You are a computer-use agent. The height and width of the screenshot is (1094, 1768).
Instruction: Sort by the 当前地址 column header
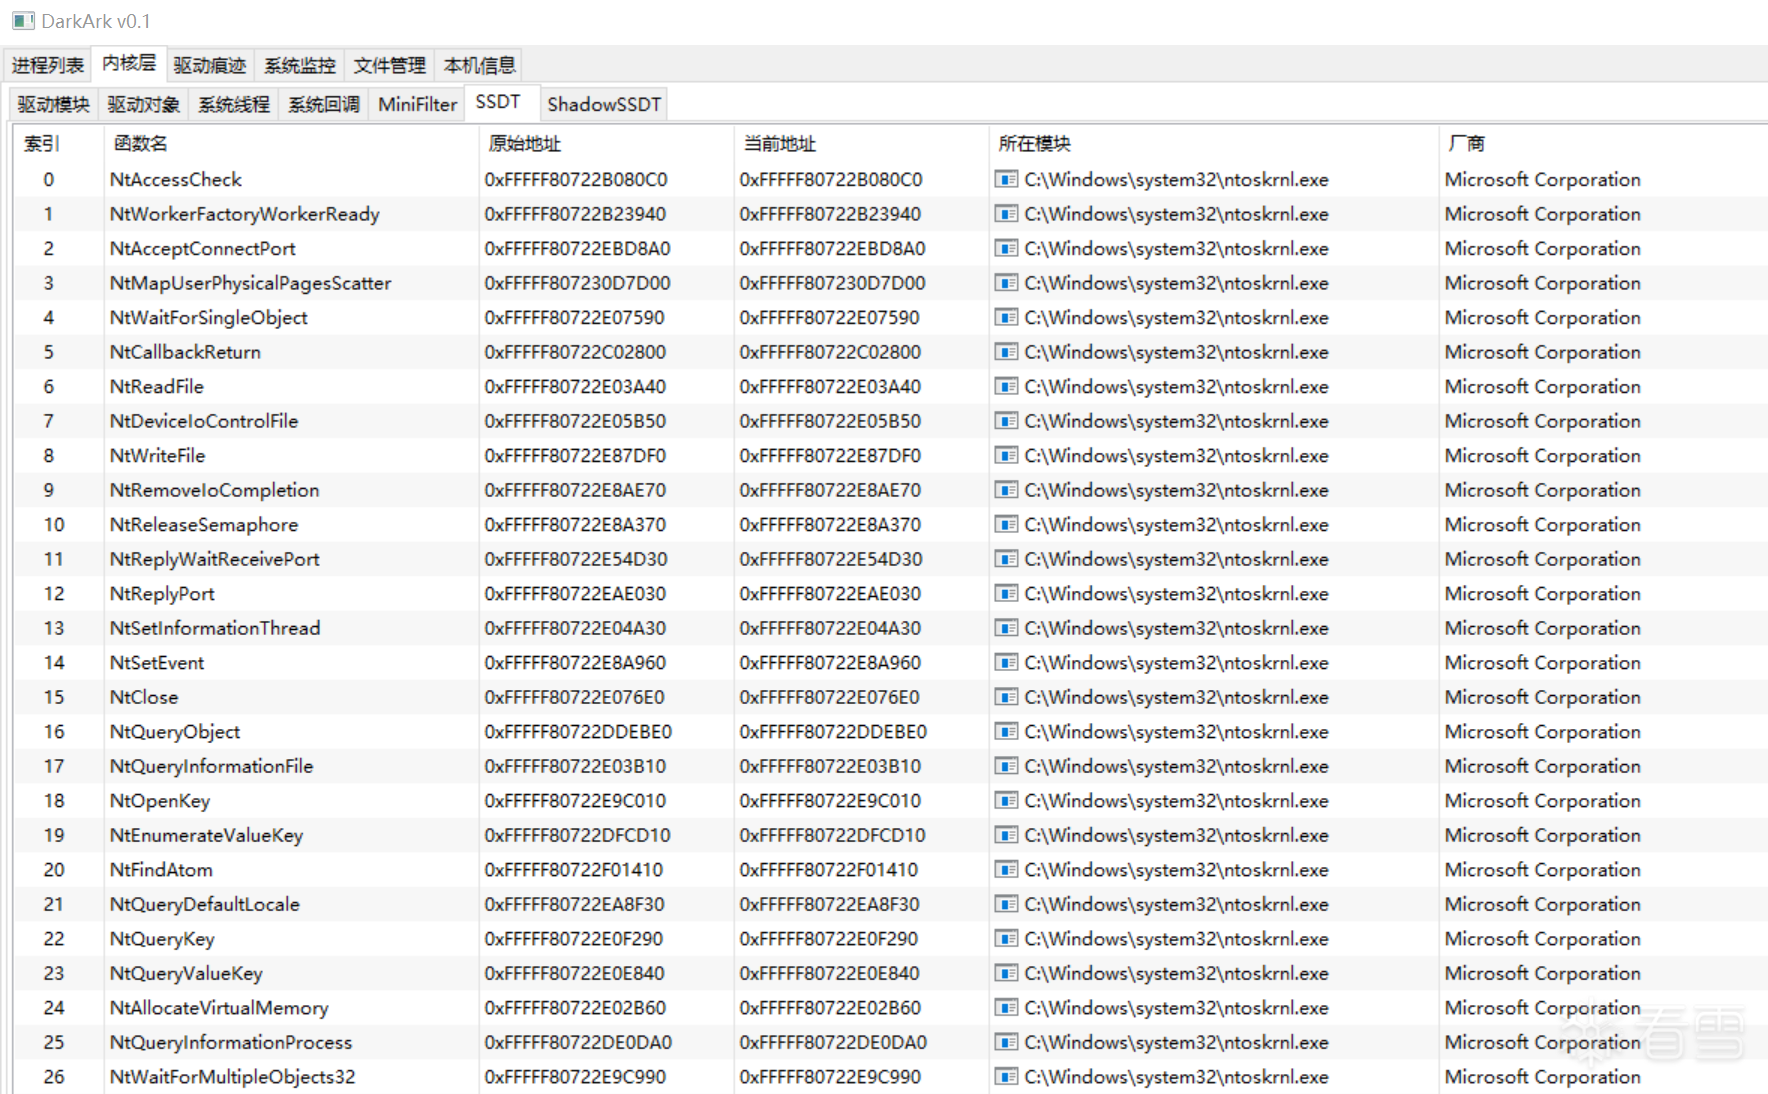(x=861, y=144)
